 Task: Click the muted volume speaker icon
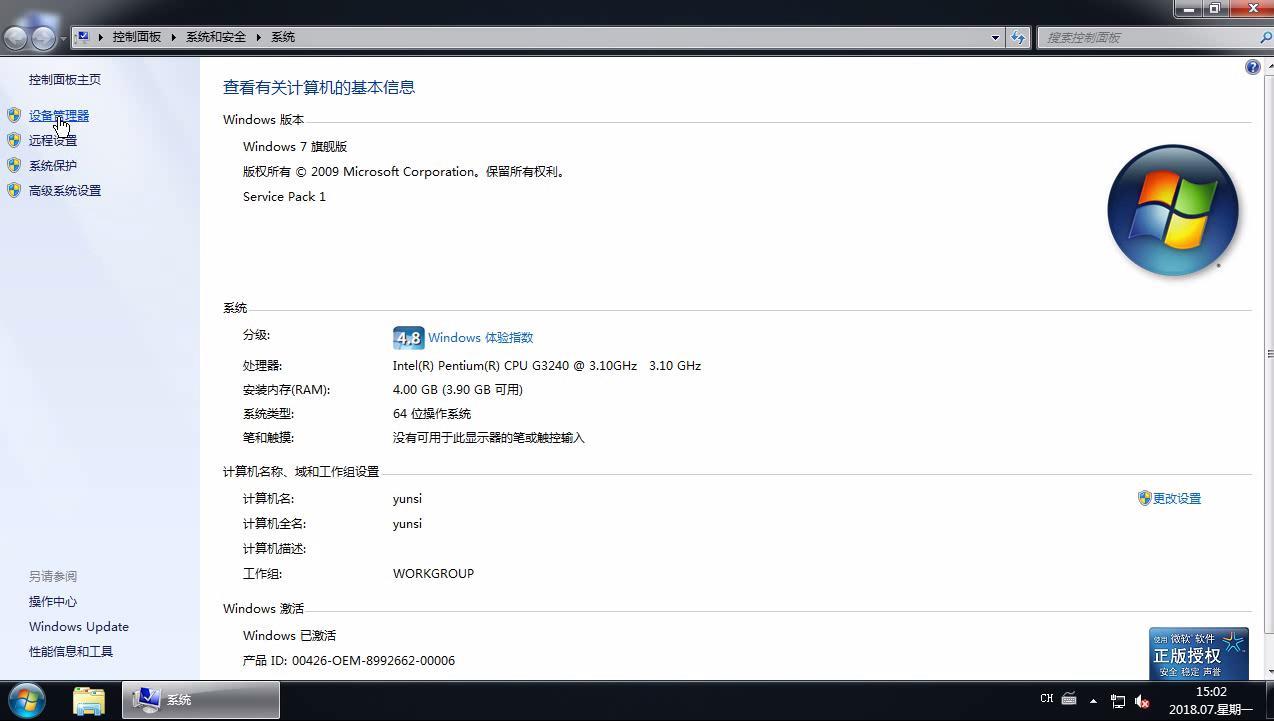point(1142,701)
